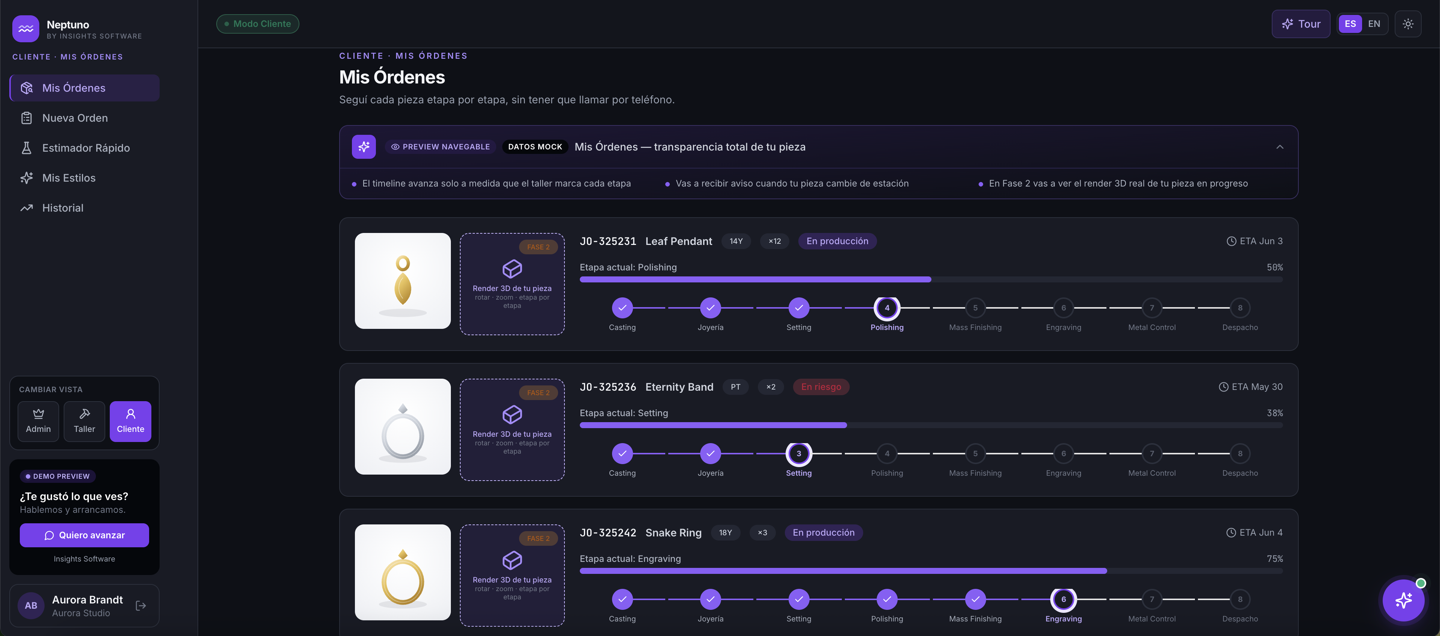
Task: Expand the Eternity Band 3D render placeholder
Action: (x=512, y=429)
